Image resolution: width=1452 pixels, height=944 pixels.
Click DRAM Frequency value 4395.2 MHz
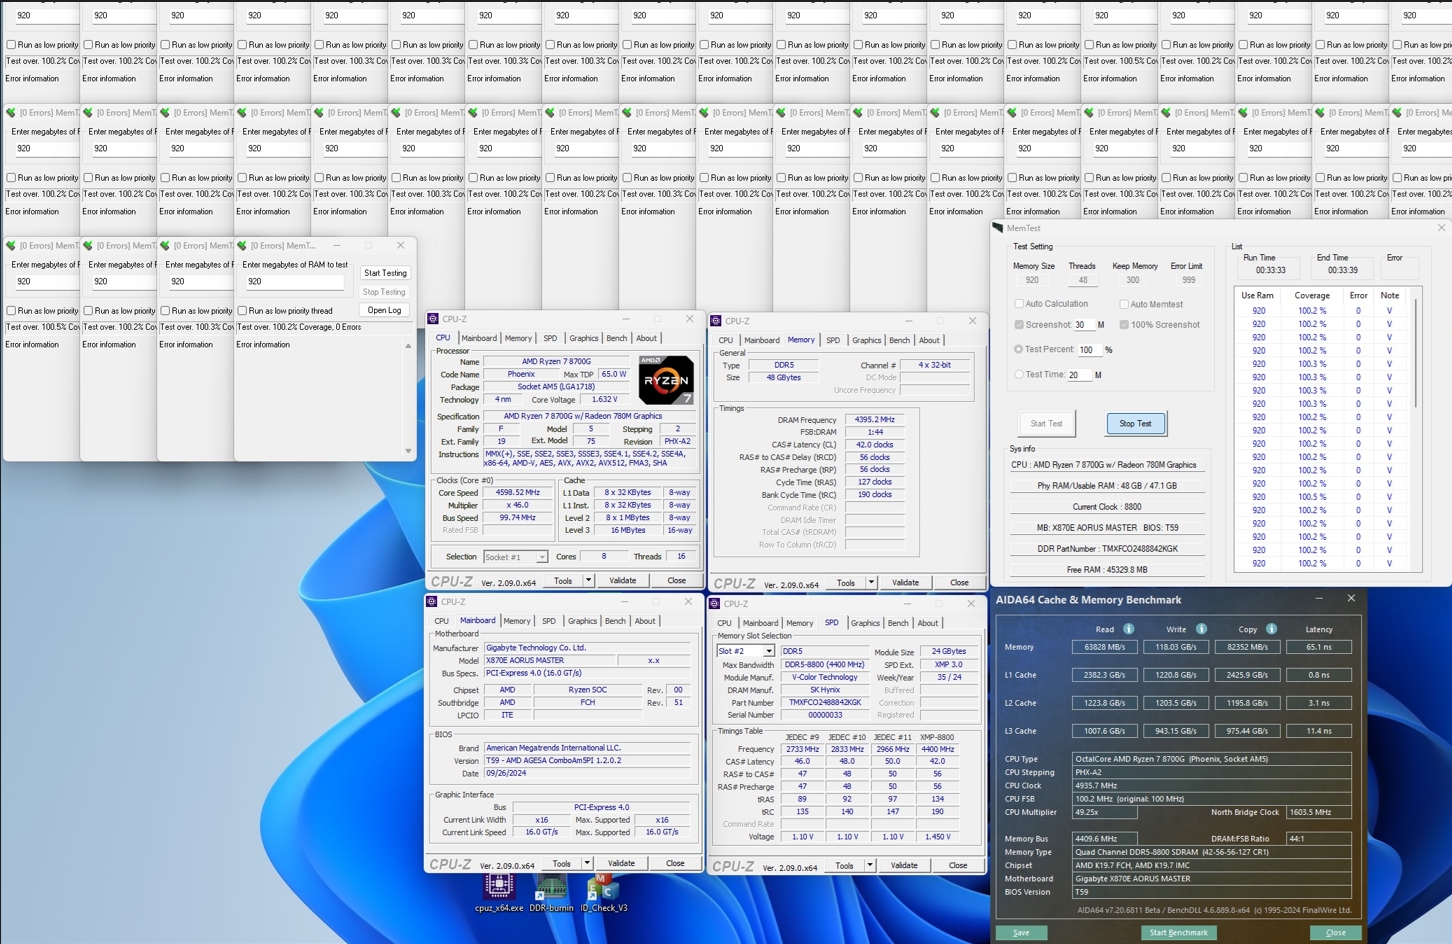coord(874,420)
